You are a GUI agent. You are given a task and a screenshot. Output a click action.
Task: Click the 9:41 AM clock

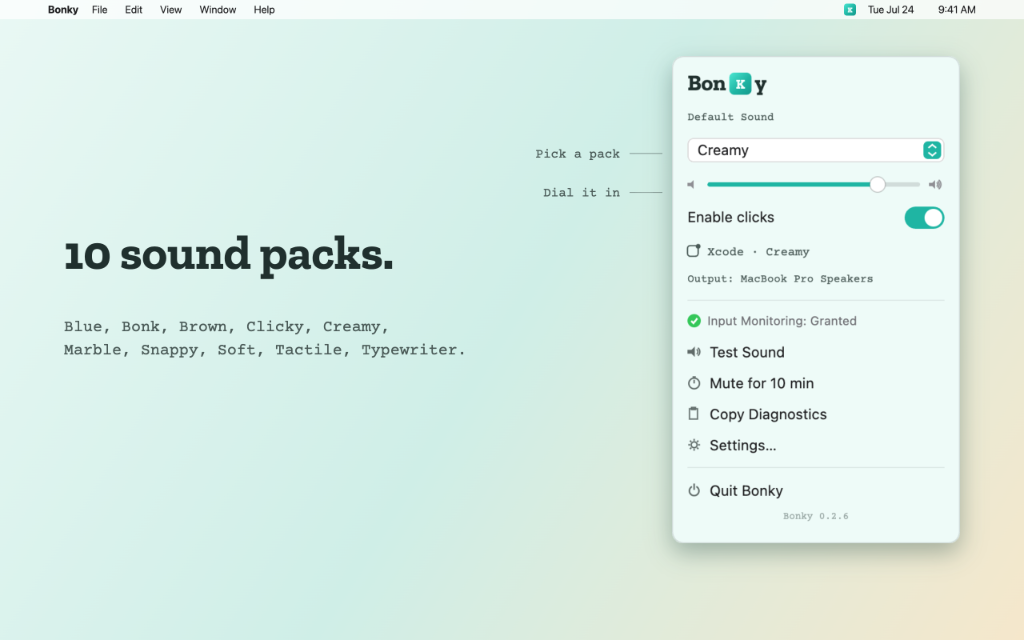click(x=957, y=10)
